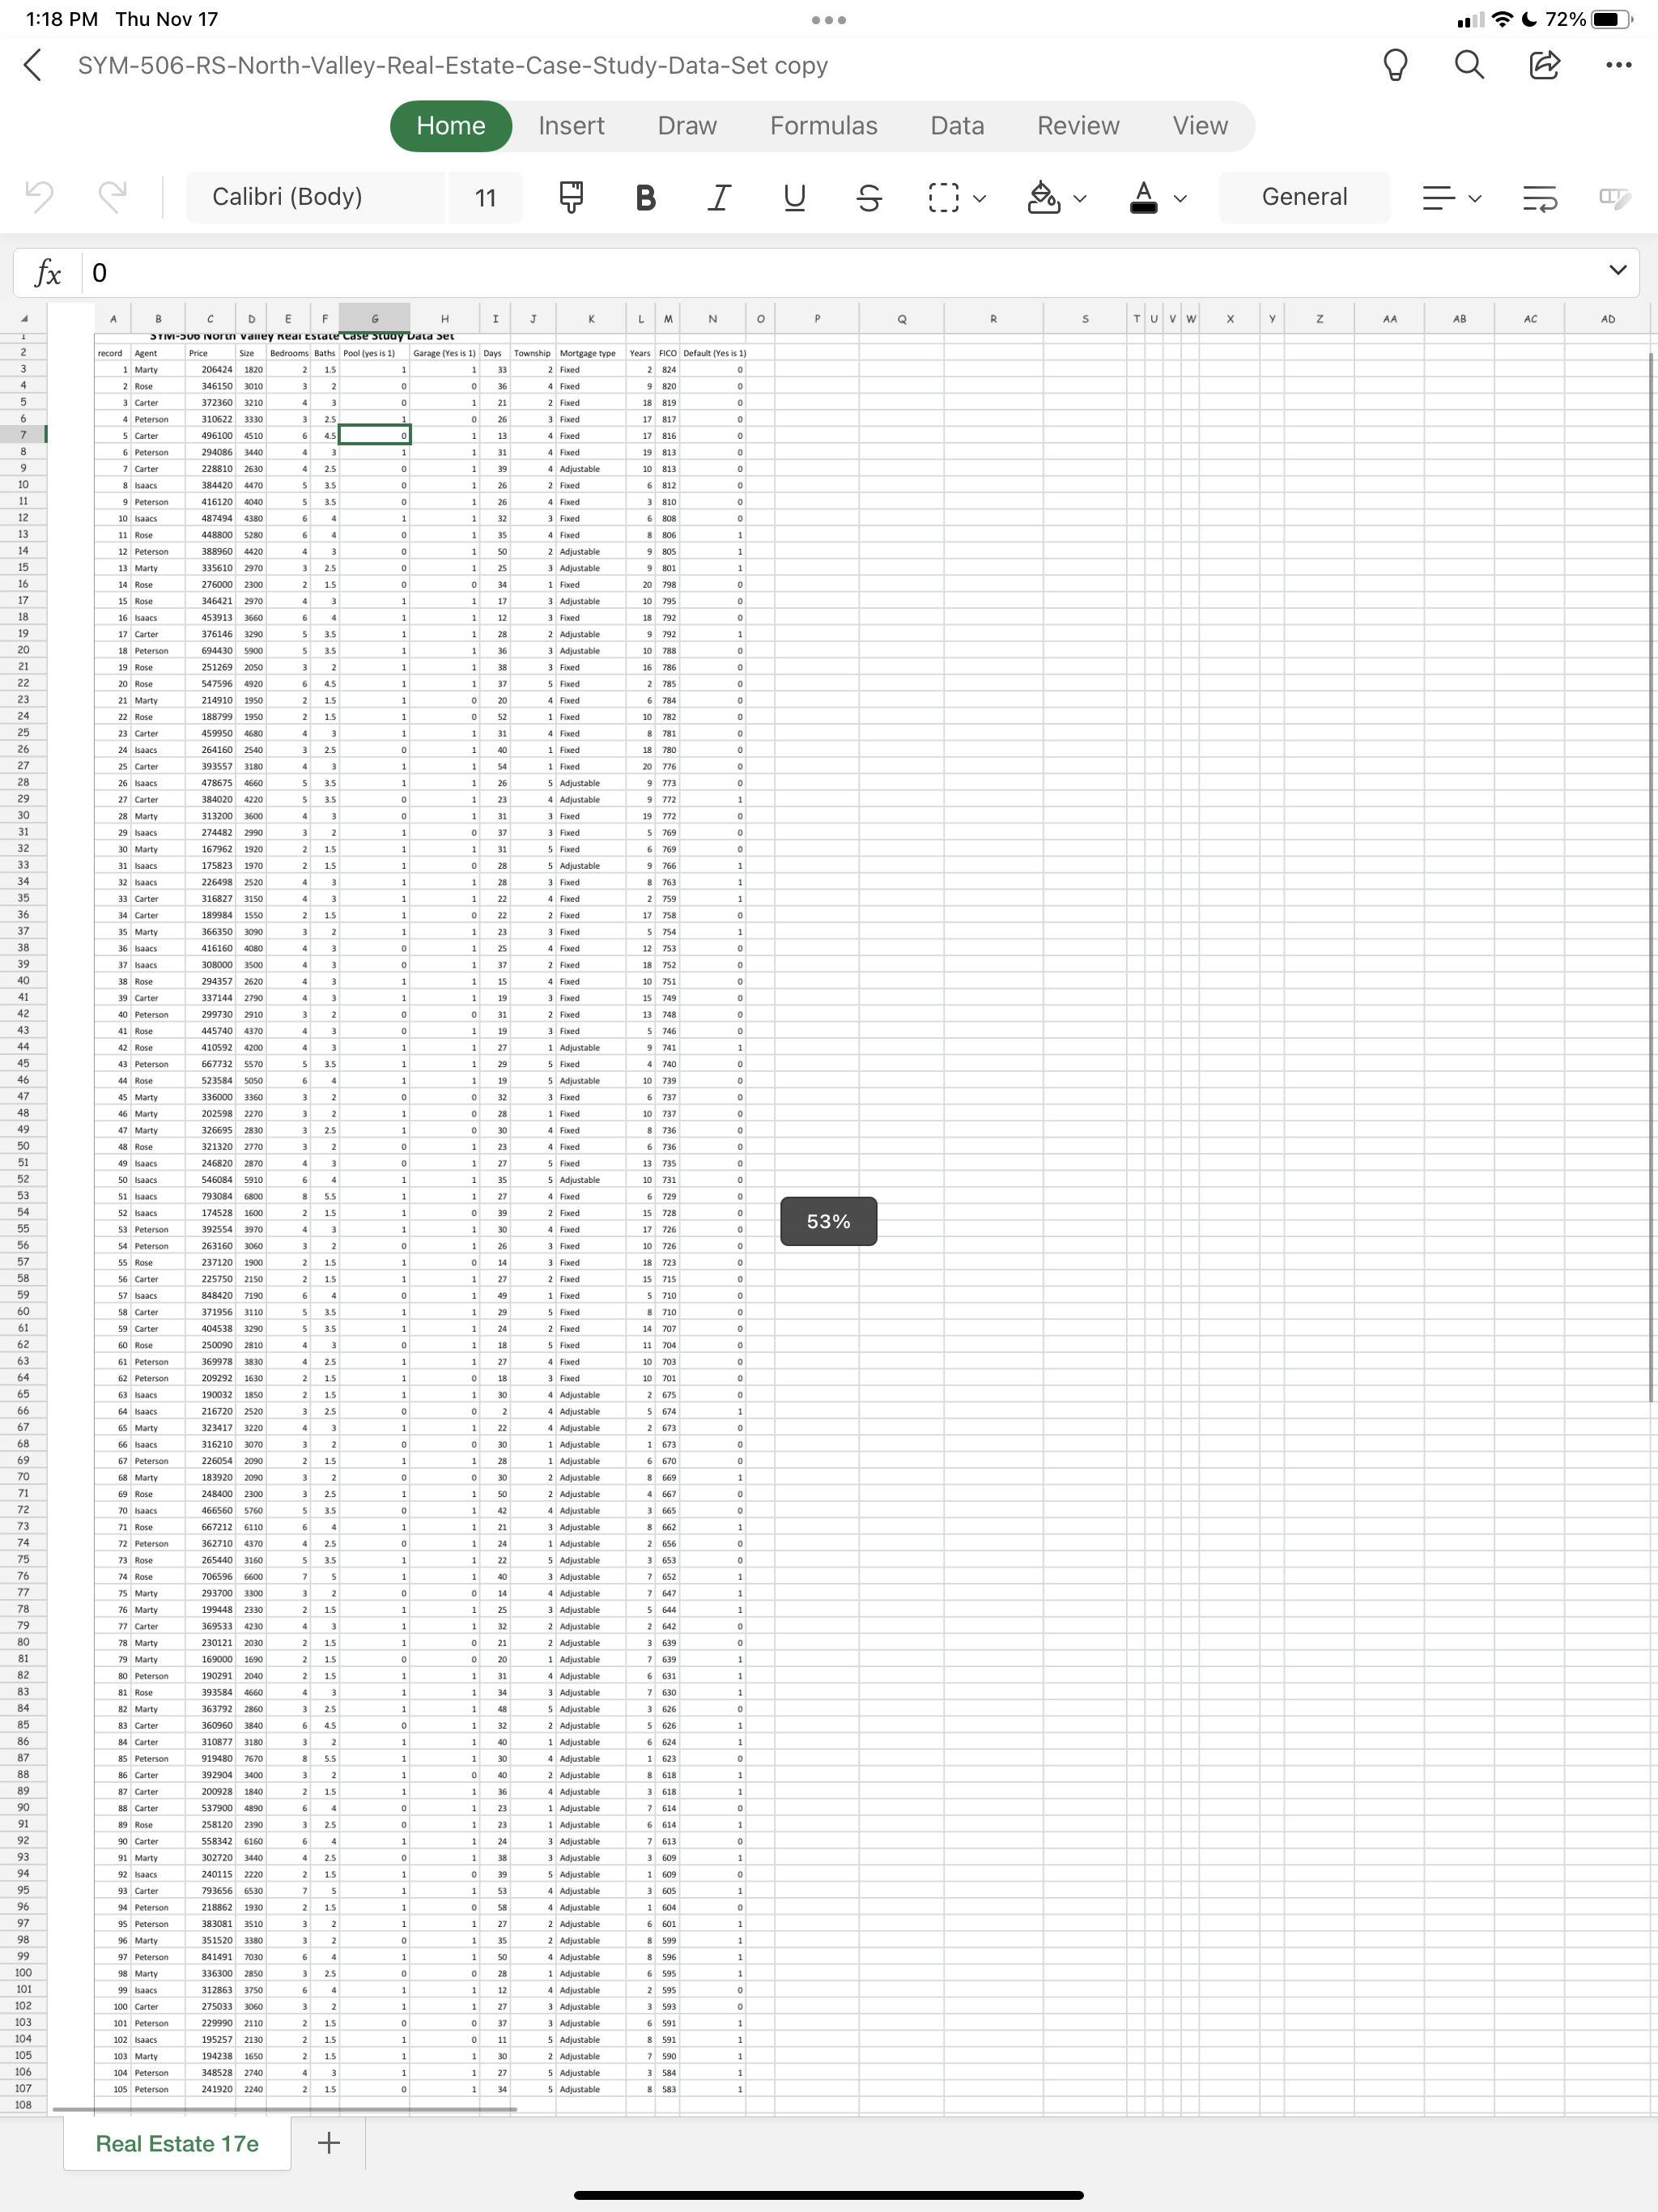Add a new sheet with plus button
The height and width of the screenshot is (2212, 1658).
pos(329,2142)
